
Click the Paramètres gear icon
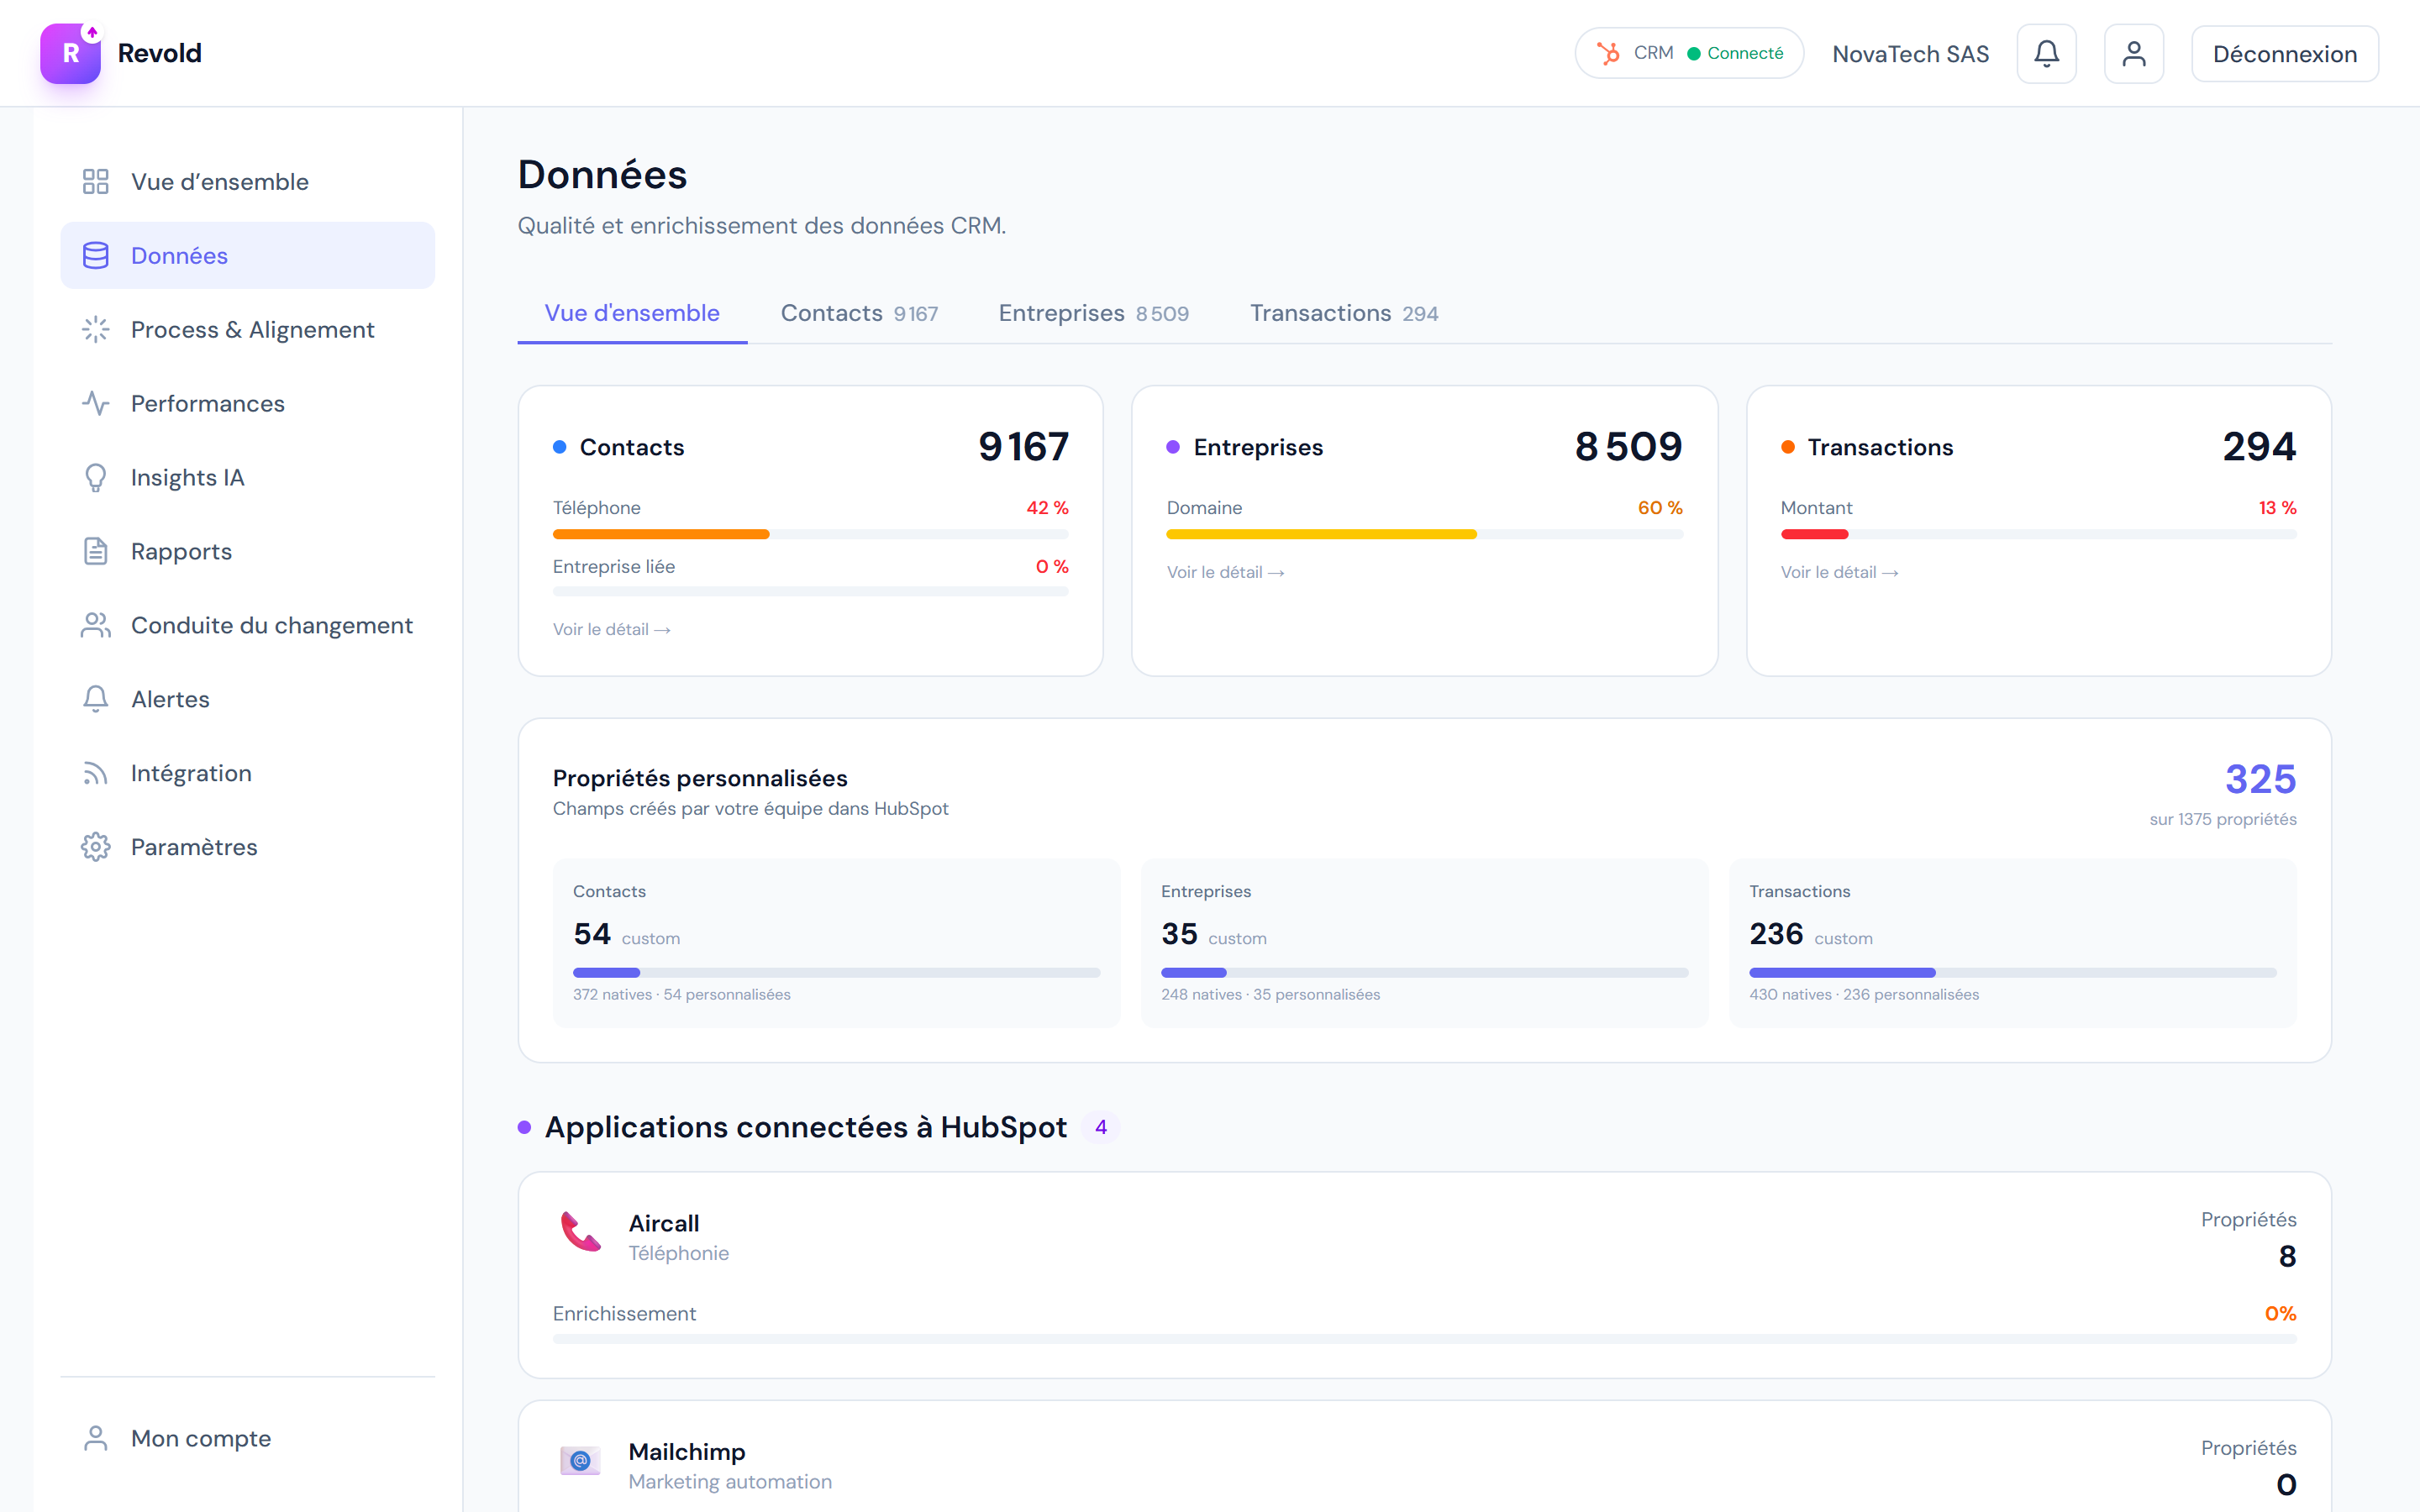coord(95,847)
